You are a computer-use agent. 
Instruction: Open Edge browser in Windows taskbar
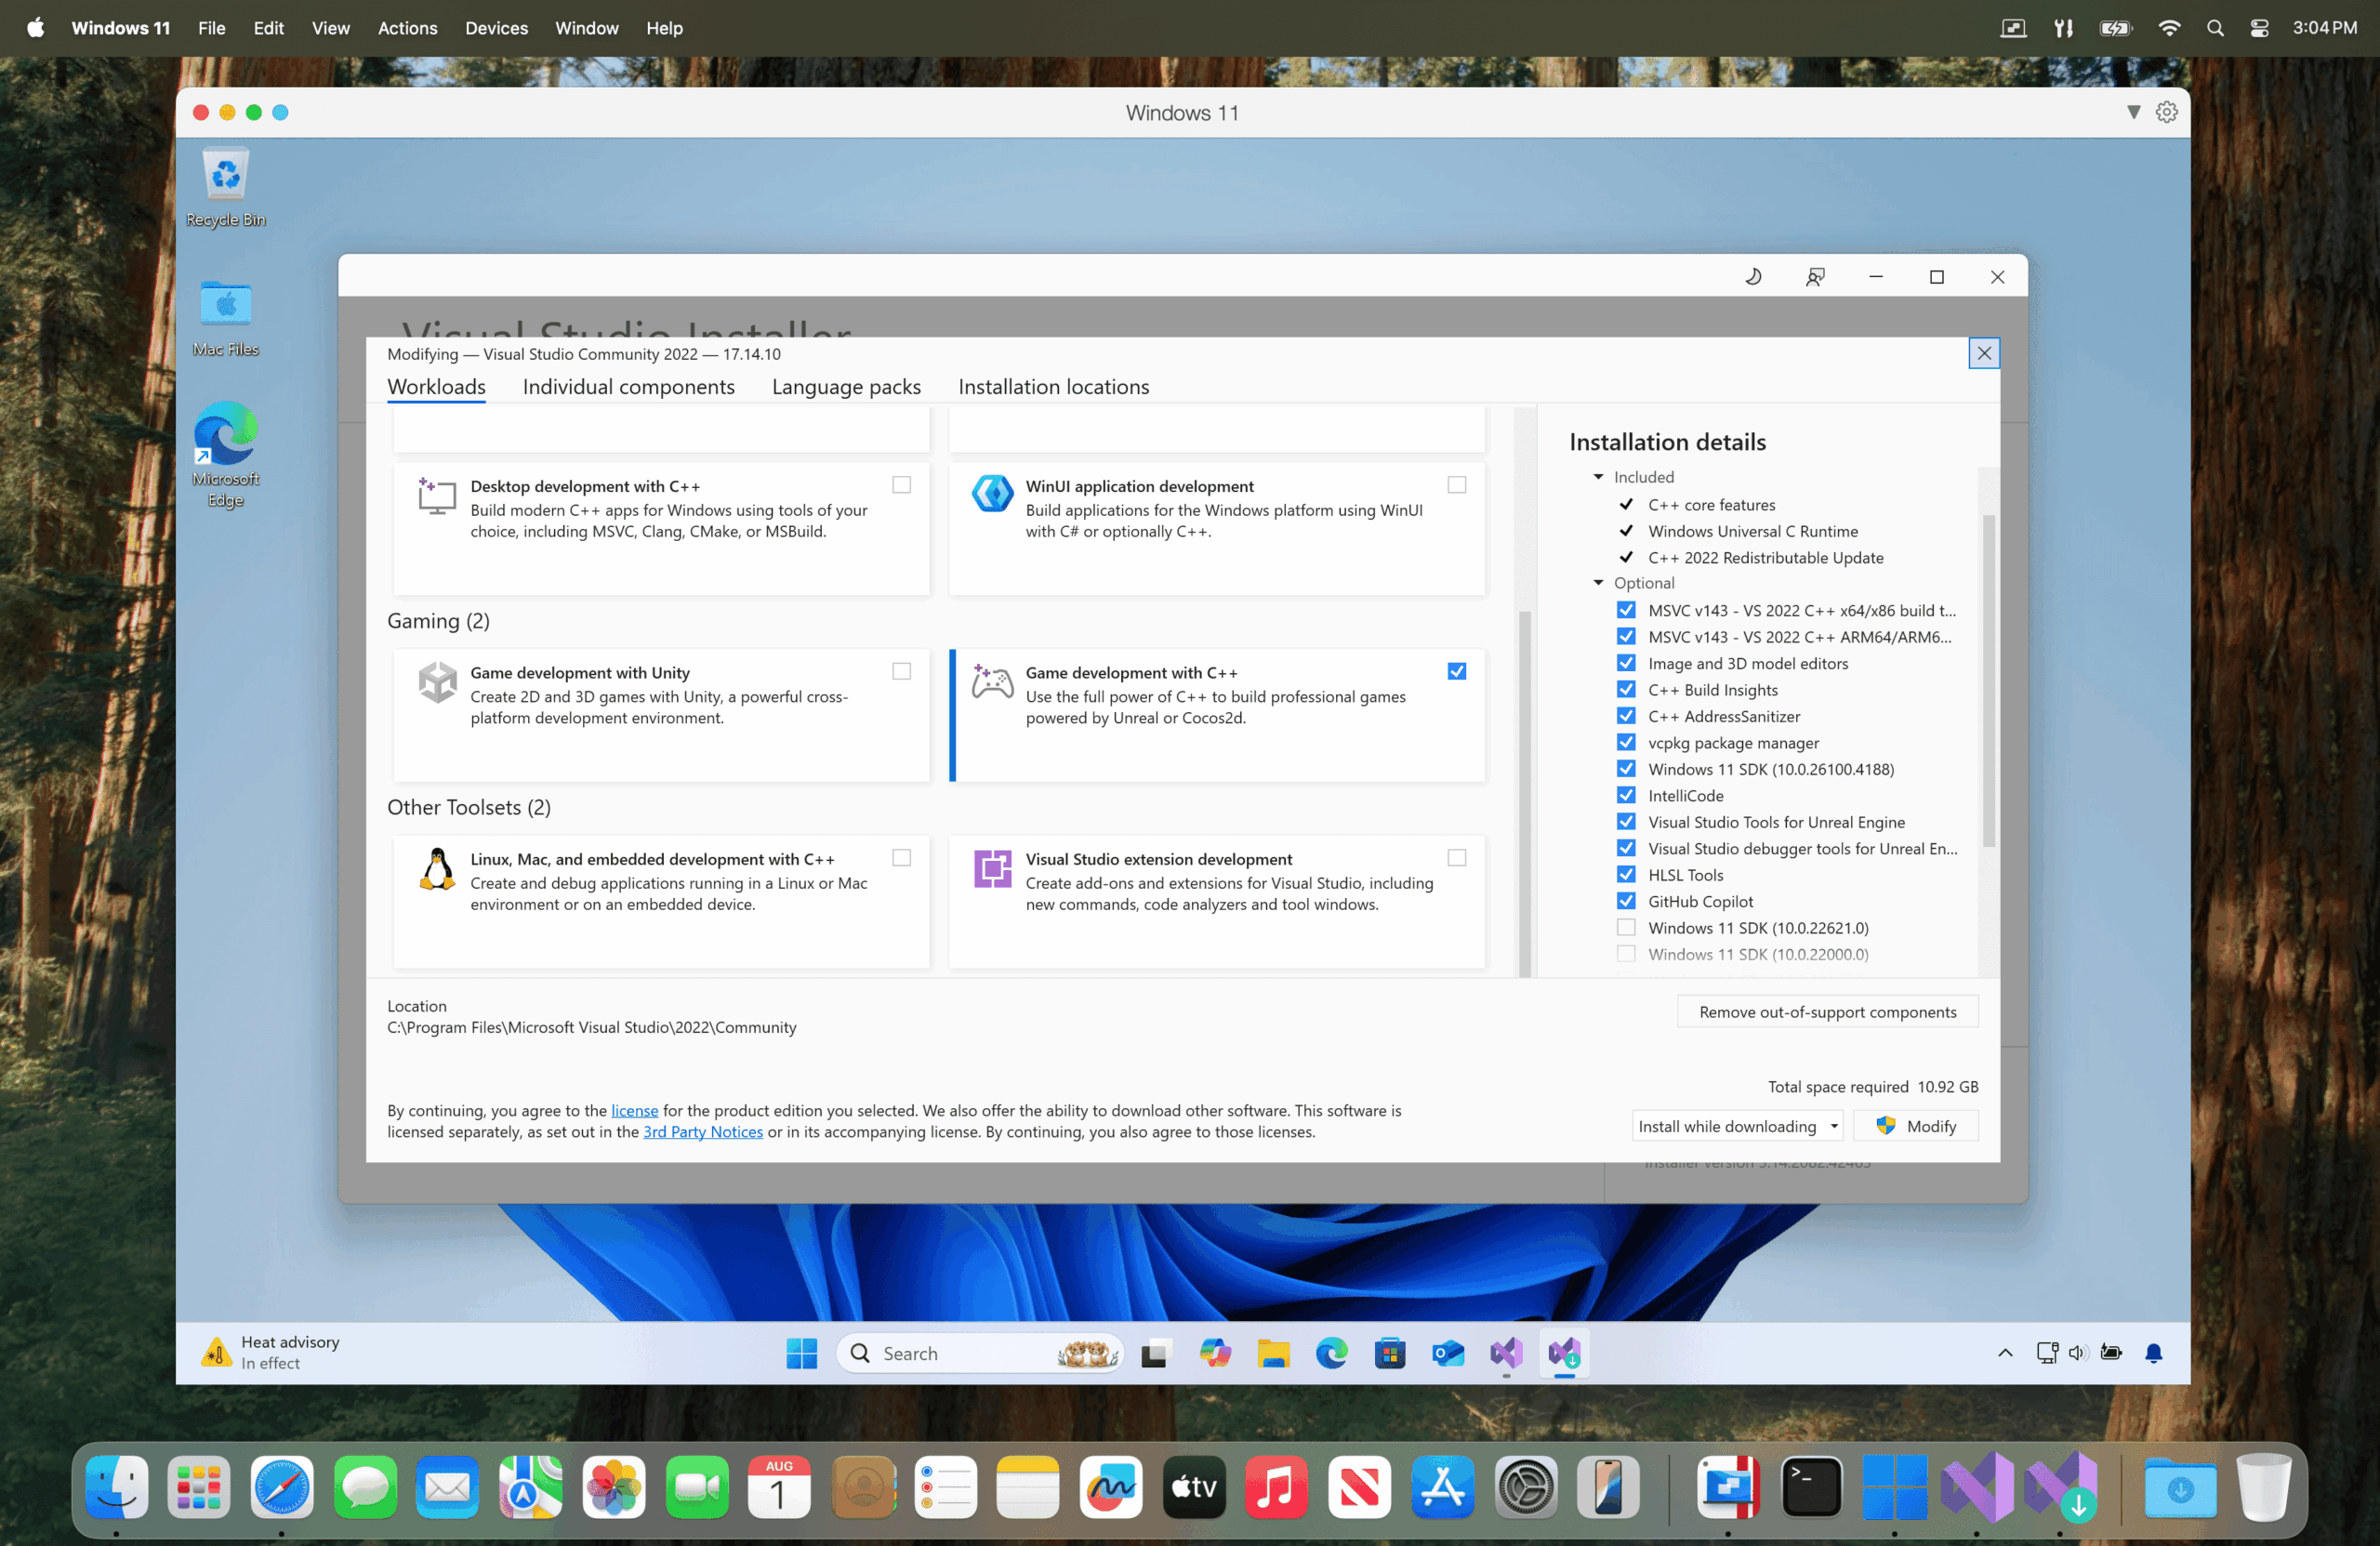1331,1353
